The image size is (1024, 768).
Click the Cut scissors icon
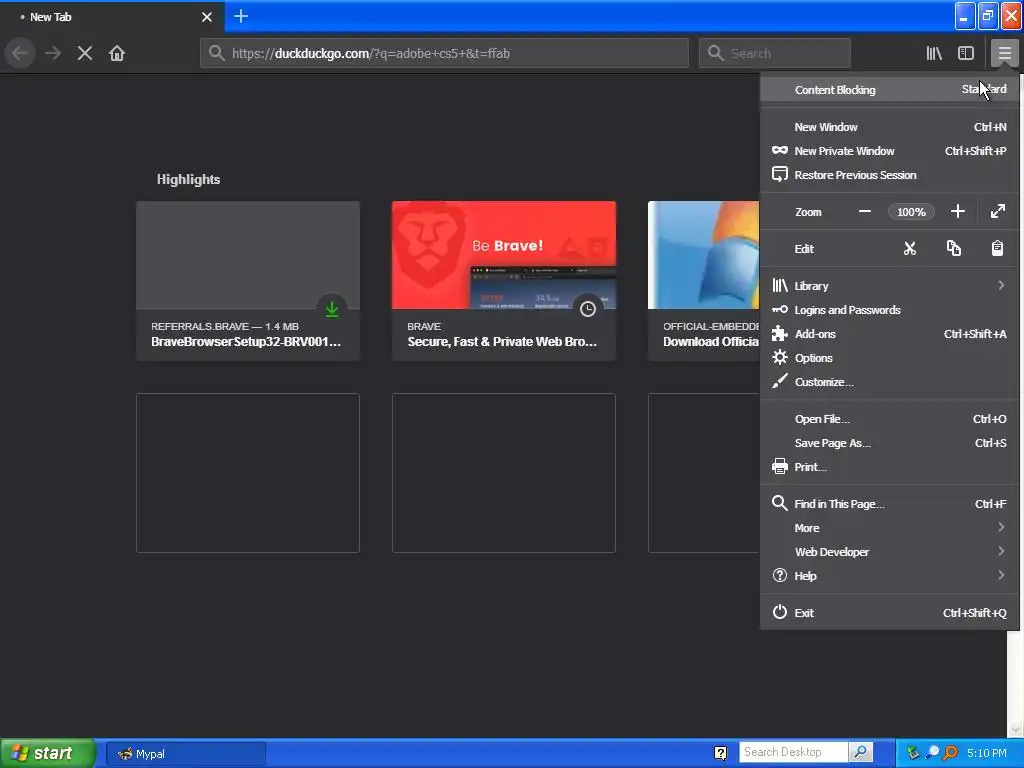click(x=910, y=249)
